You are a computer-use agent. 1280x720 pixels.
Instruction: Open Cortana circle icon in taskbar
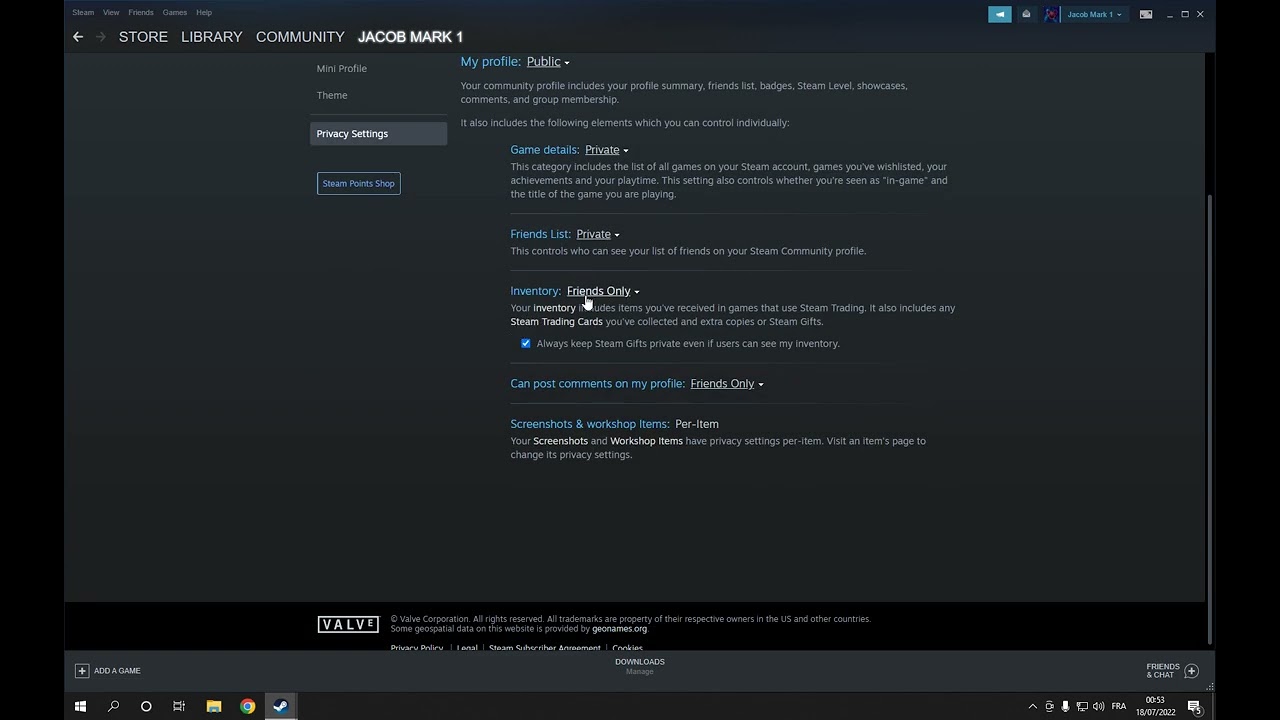point(146,706)
